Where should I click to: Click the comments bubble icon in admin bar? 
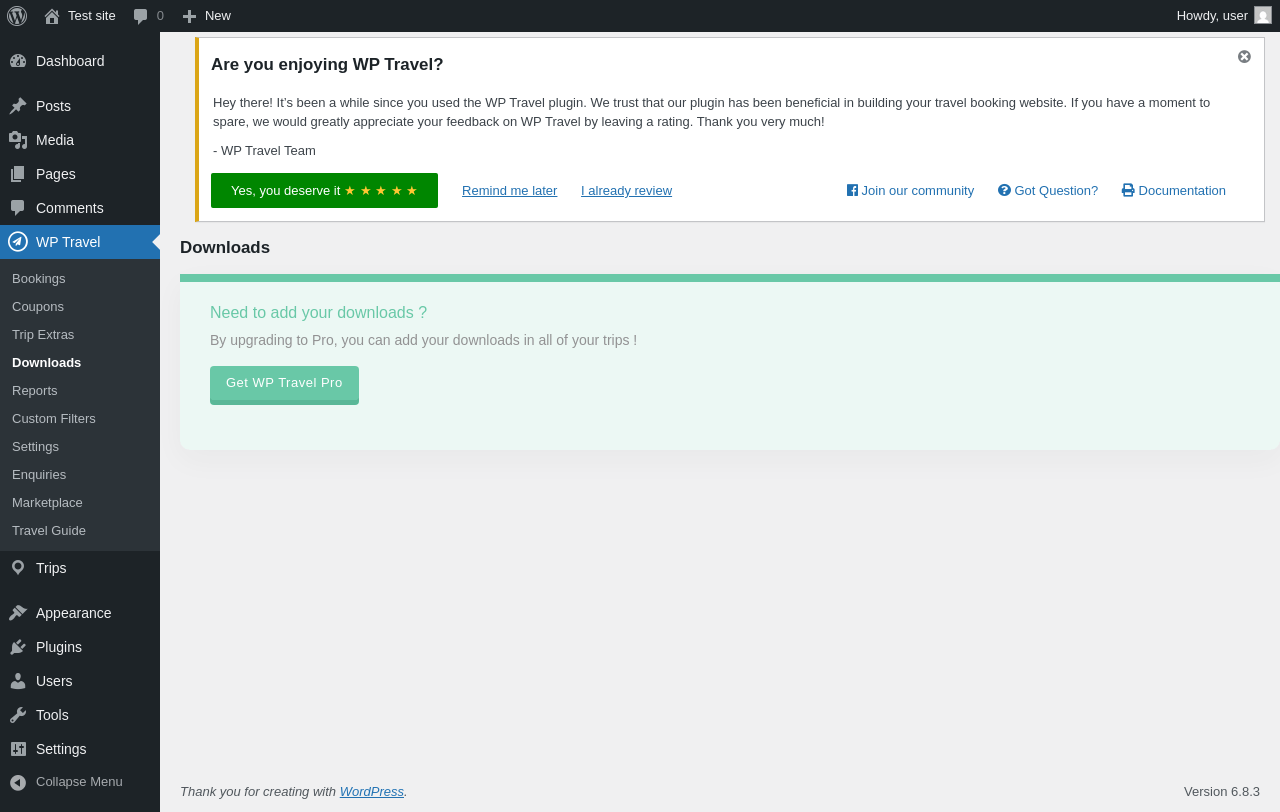[x=141, y=16]
